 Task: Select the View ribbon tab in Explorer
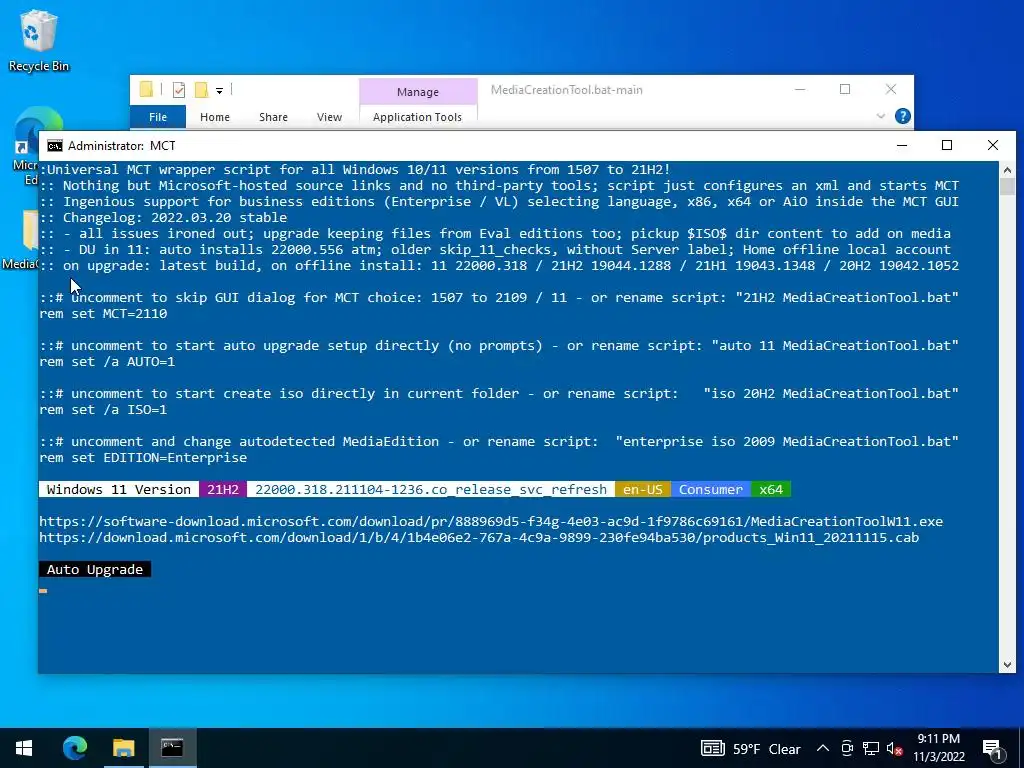(x=329, y=117)
